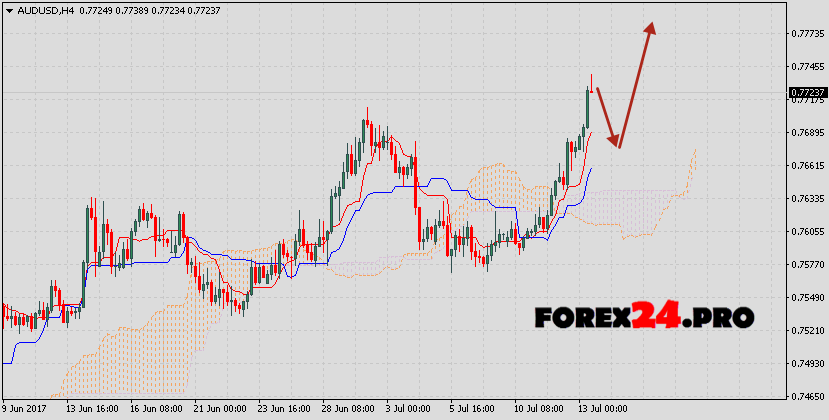Screen dimensions: 829x420
Task: Select the 9 Jun 2017 date label
Action: click(x=26, y=409)
